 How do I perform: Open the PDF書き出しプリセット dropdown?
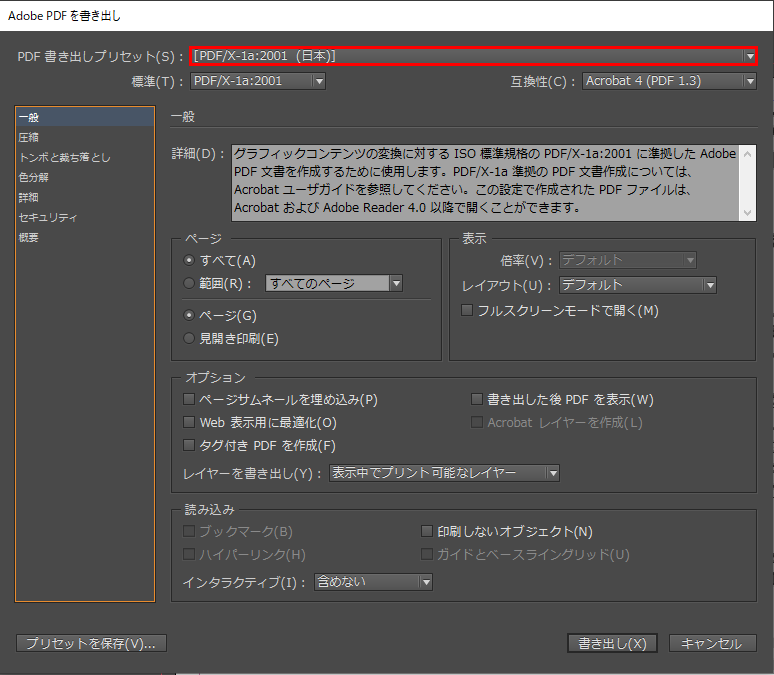tap(473, 56)
